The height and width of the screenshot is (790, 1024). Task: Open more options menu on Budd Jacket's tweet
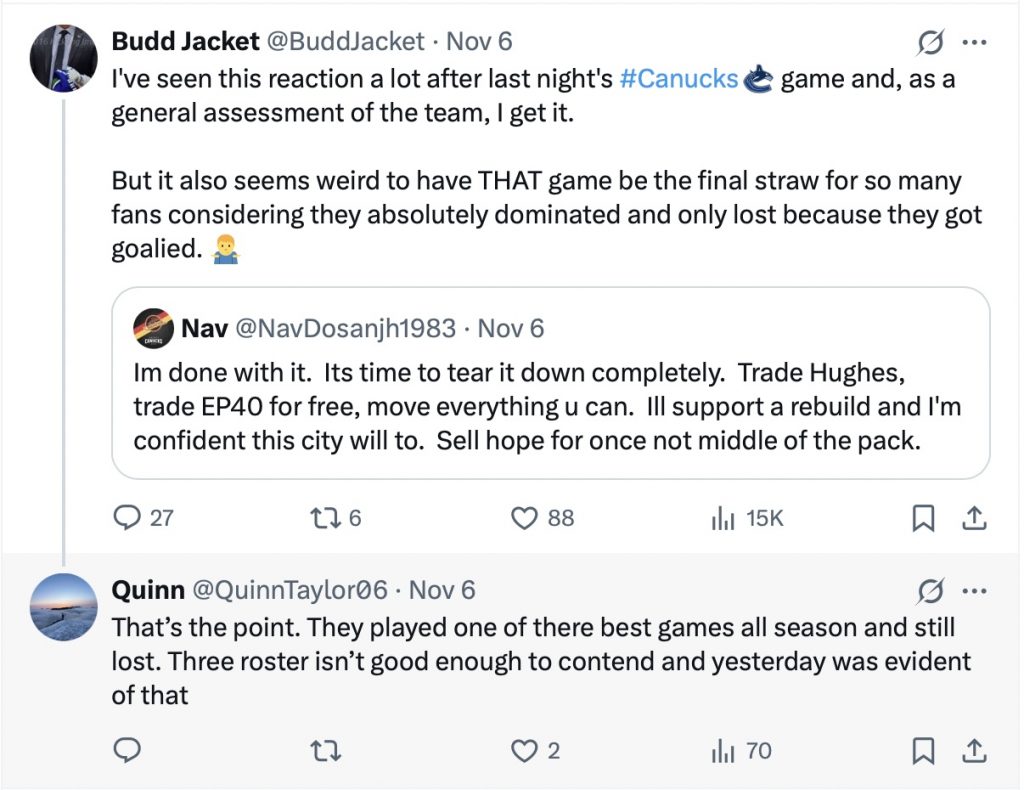[x=974, y=43]
